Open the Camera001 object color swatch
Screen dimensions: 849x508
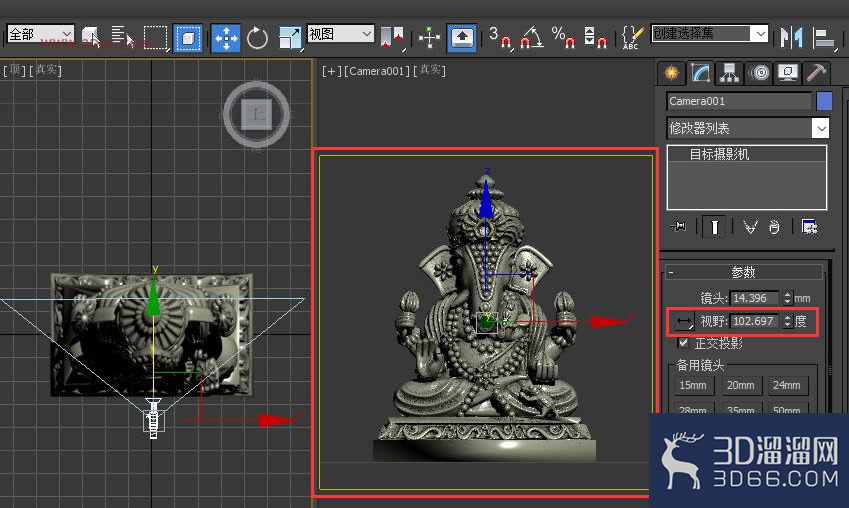click(x=824, y=101)
